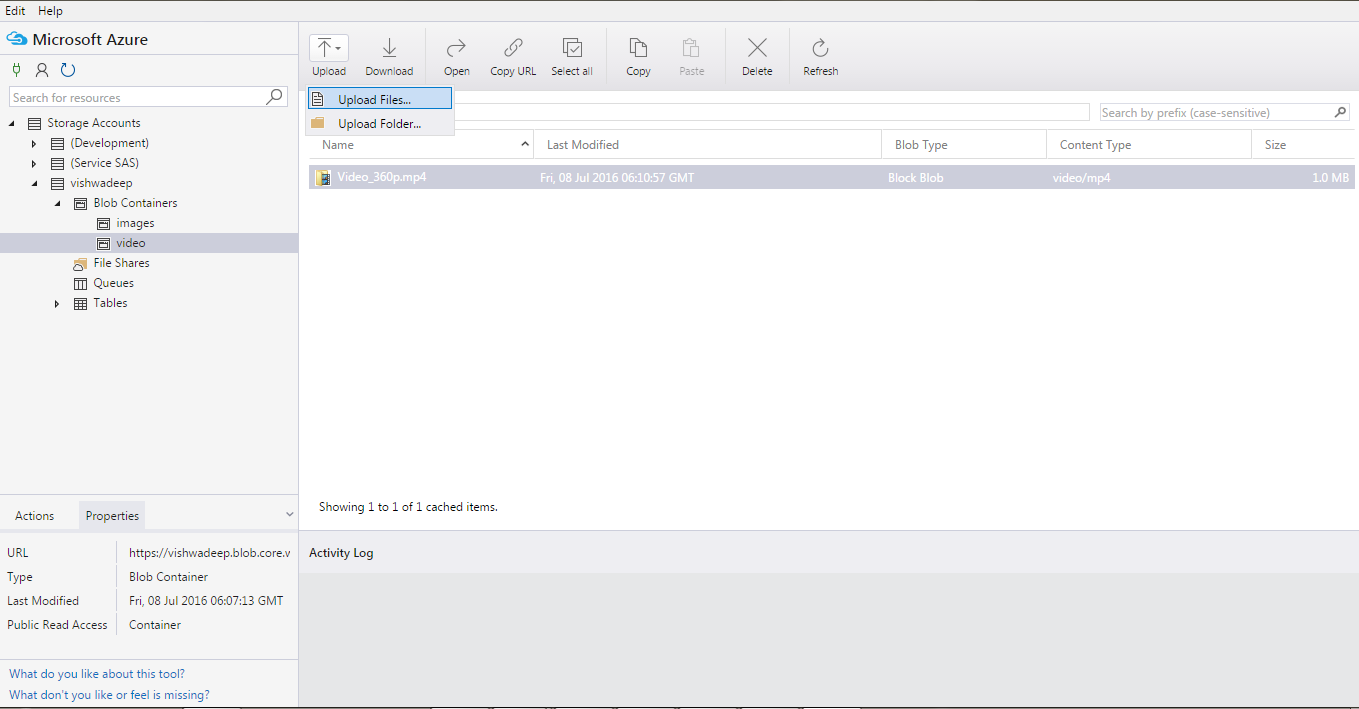1359x709 pixels.
Task: Click the Type property value Blob Container
Action: (169, 577)
